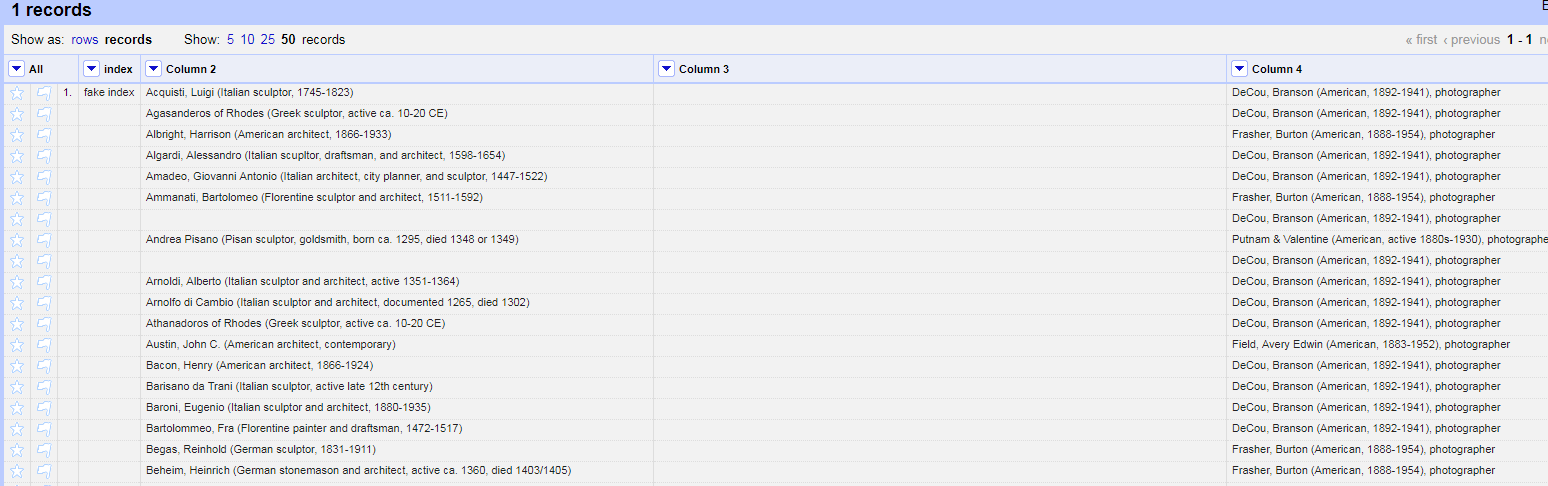
Task: Flag the Andrea Pisano row
Action: pyautogui.click(x=44, y=240)
